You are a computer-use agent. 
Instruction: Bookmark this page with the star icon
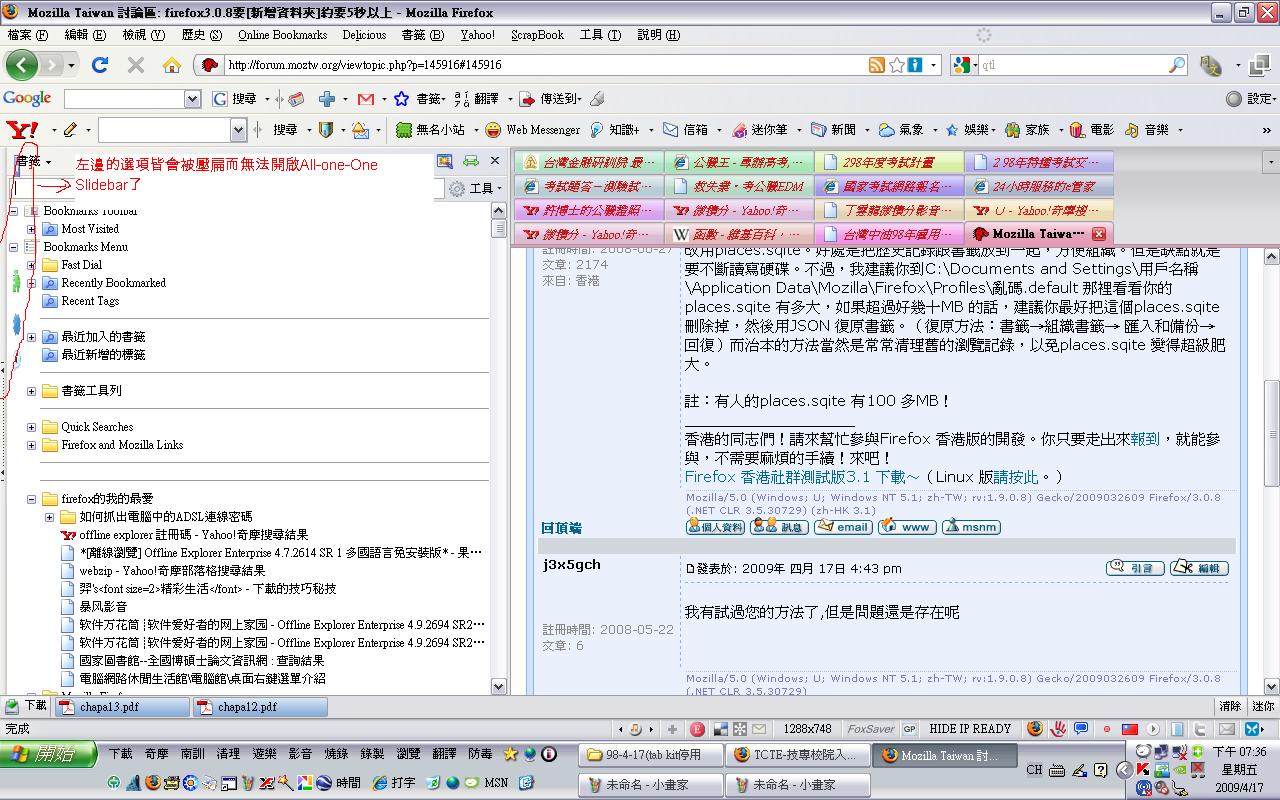[897, 65]
